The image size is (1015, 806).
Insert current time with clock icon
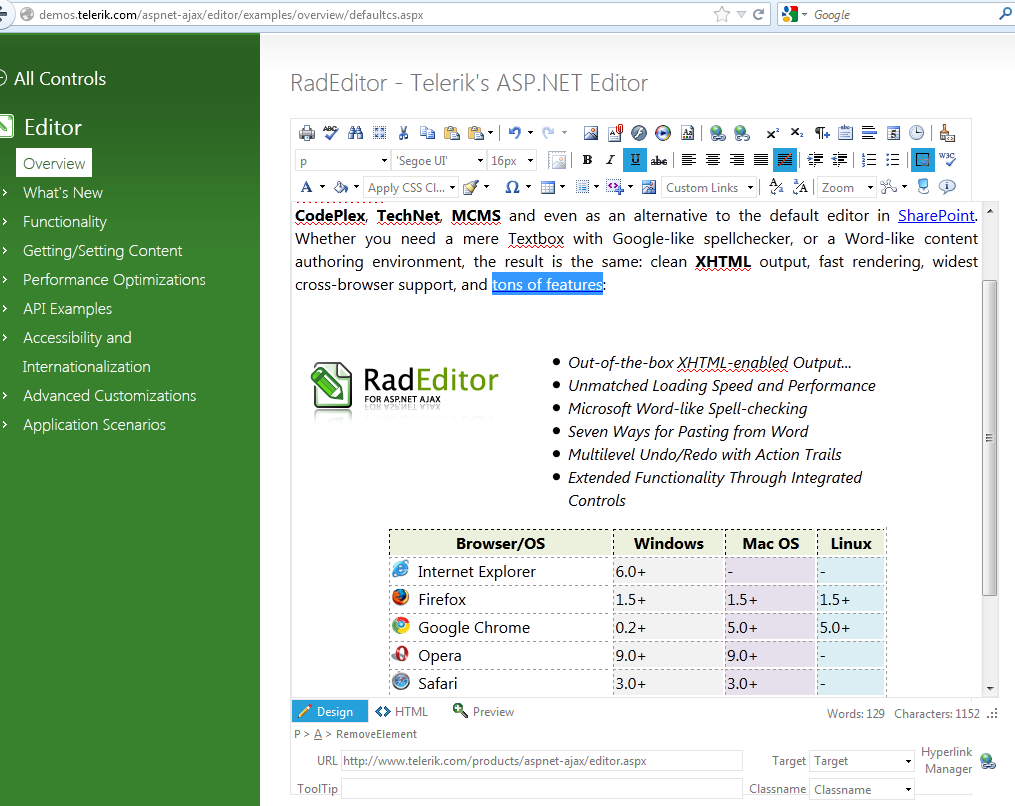tap(917, 133)
